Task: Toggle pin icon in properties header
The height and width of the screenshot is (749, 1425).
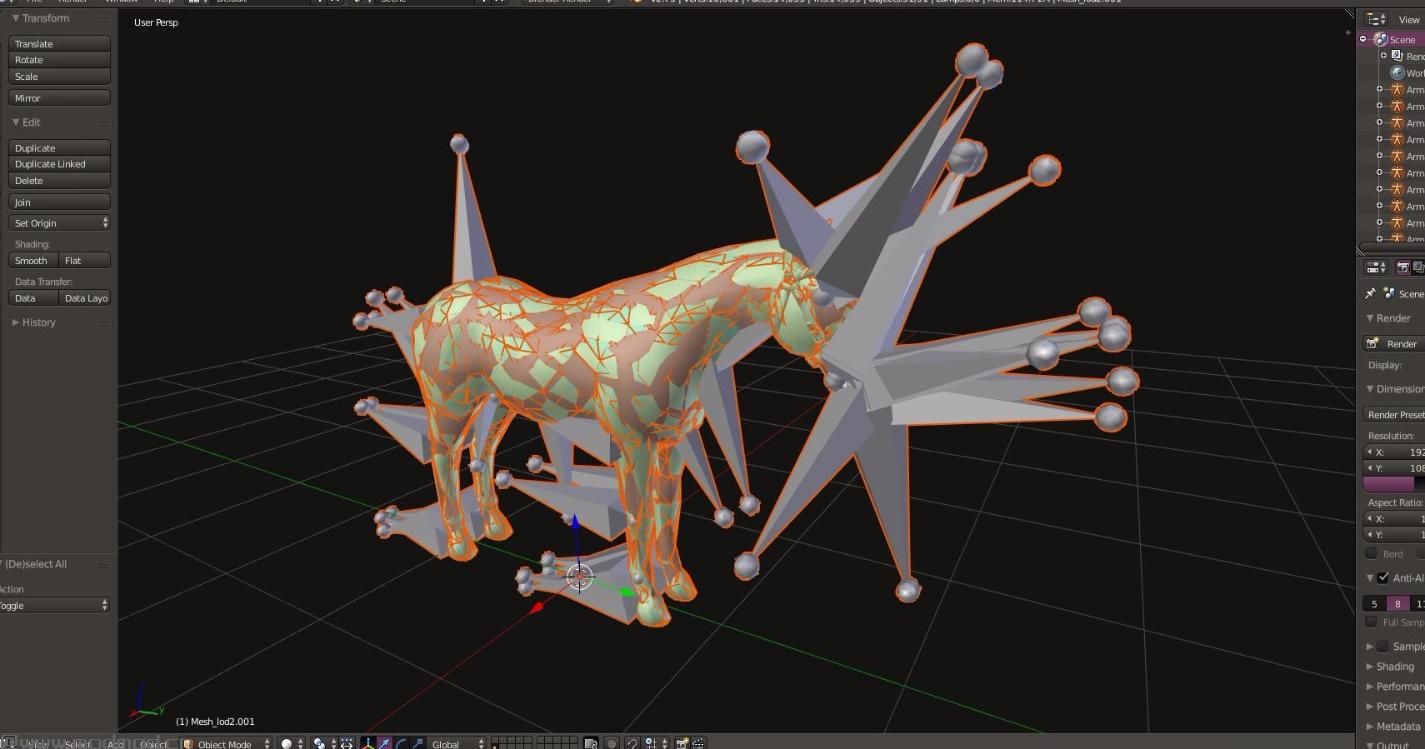Action: (1370, 293)
